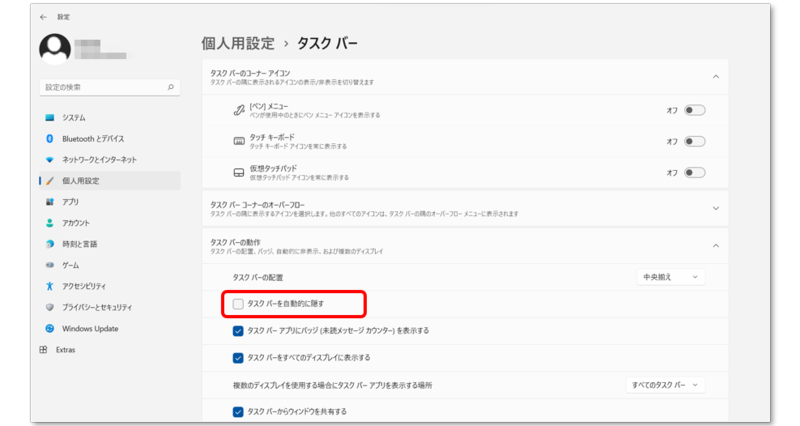This screenshot has height=426, width=800.
Task: Collapse the タスク バーのコーナー アイコン section chevron
Action: (x=716, y=77)
